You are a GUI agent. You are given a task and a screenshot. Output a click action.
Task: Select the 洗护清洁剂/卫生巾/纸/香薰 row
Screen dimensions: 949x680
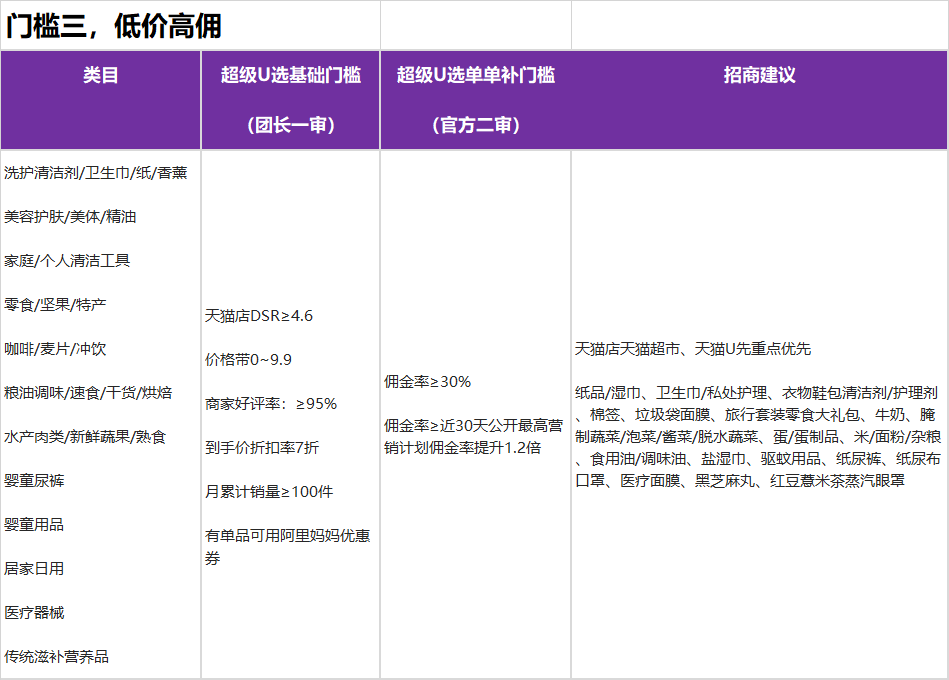click(x=96, y=173)
